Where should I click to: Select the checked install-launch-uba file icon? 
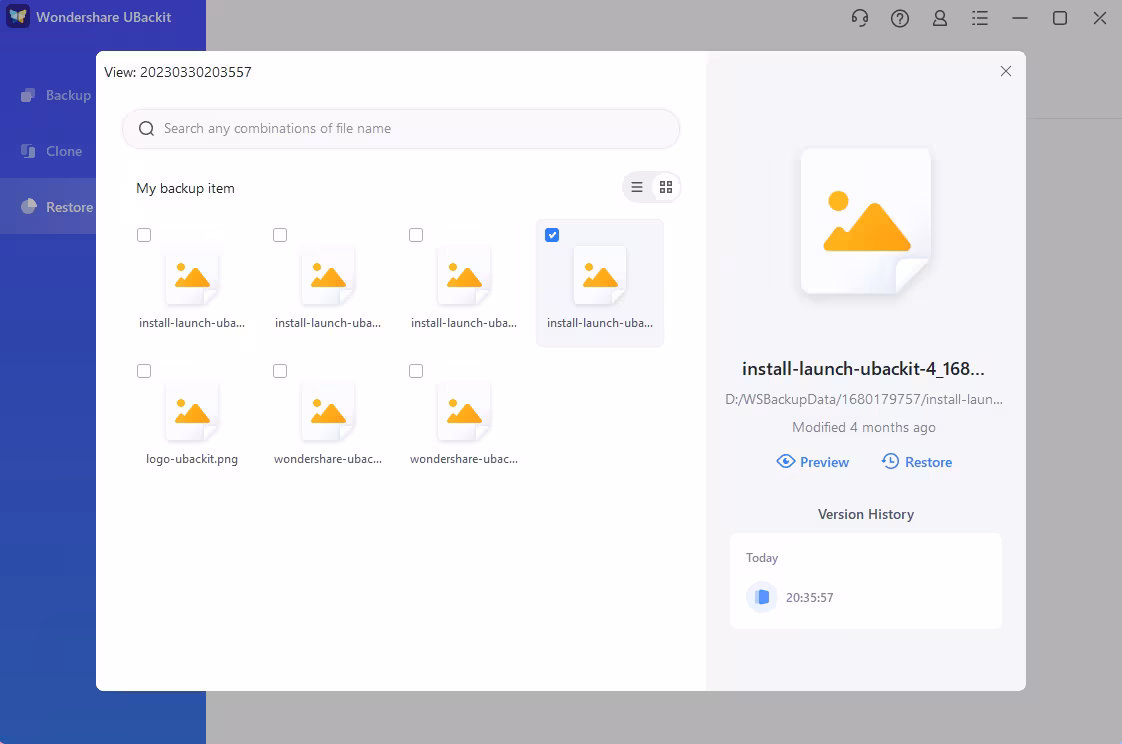pyautogui.click(x=600, y=276)
